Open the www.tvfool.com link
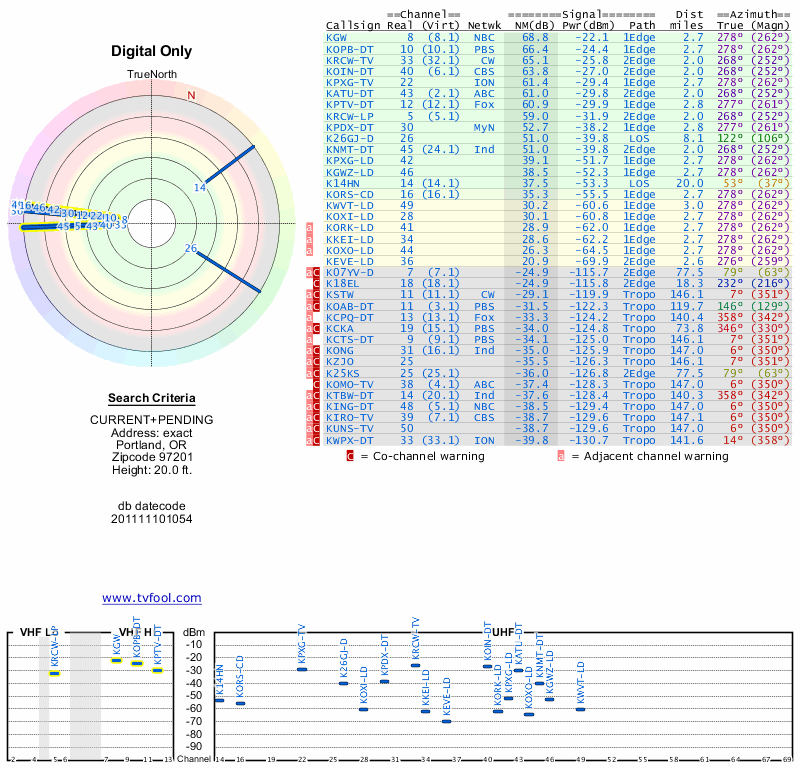Screen dimensions: 800x768 (151, 598)
